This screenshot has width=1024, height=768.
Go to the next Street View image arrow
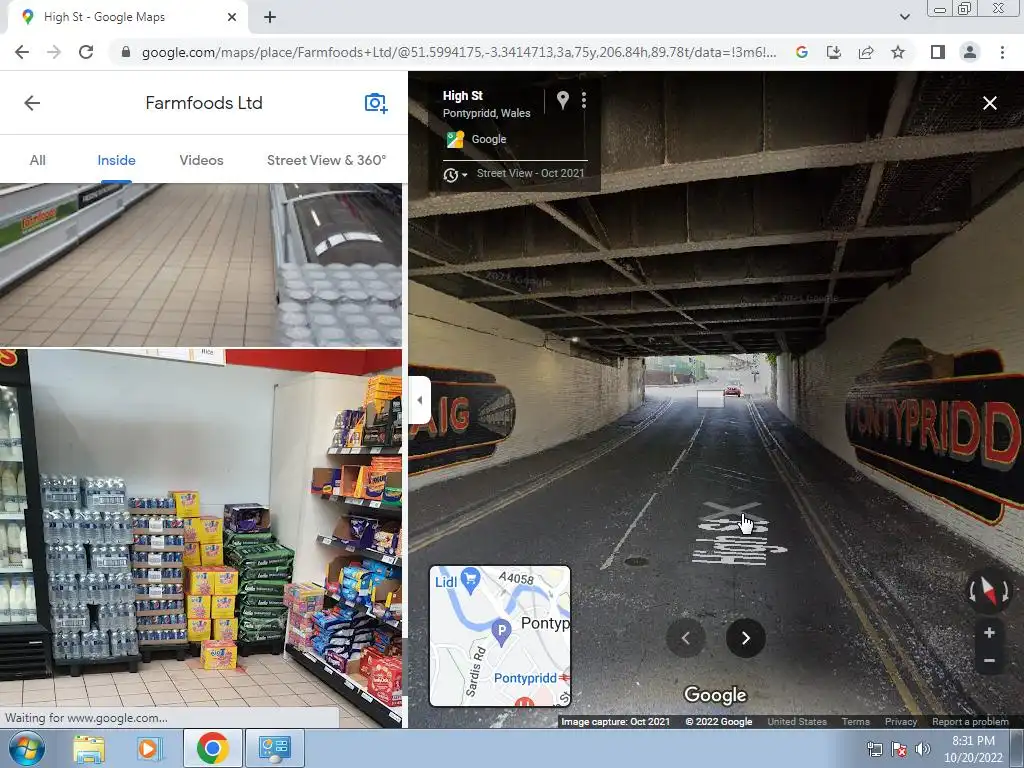[745, 638]
